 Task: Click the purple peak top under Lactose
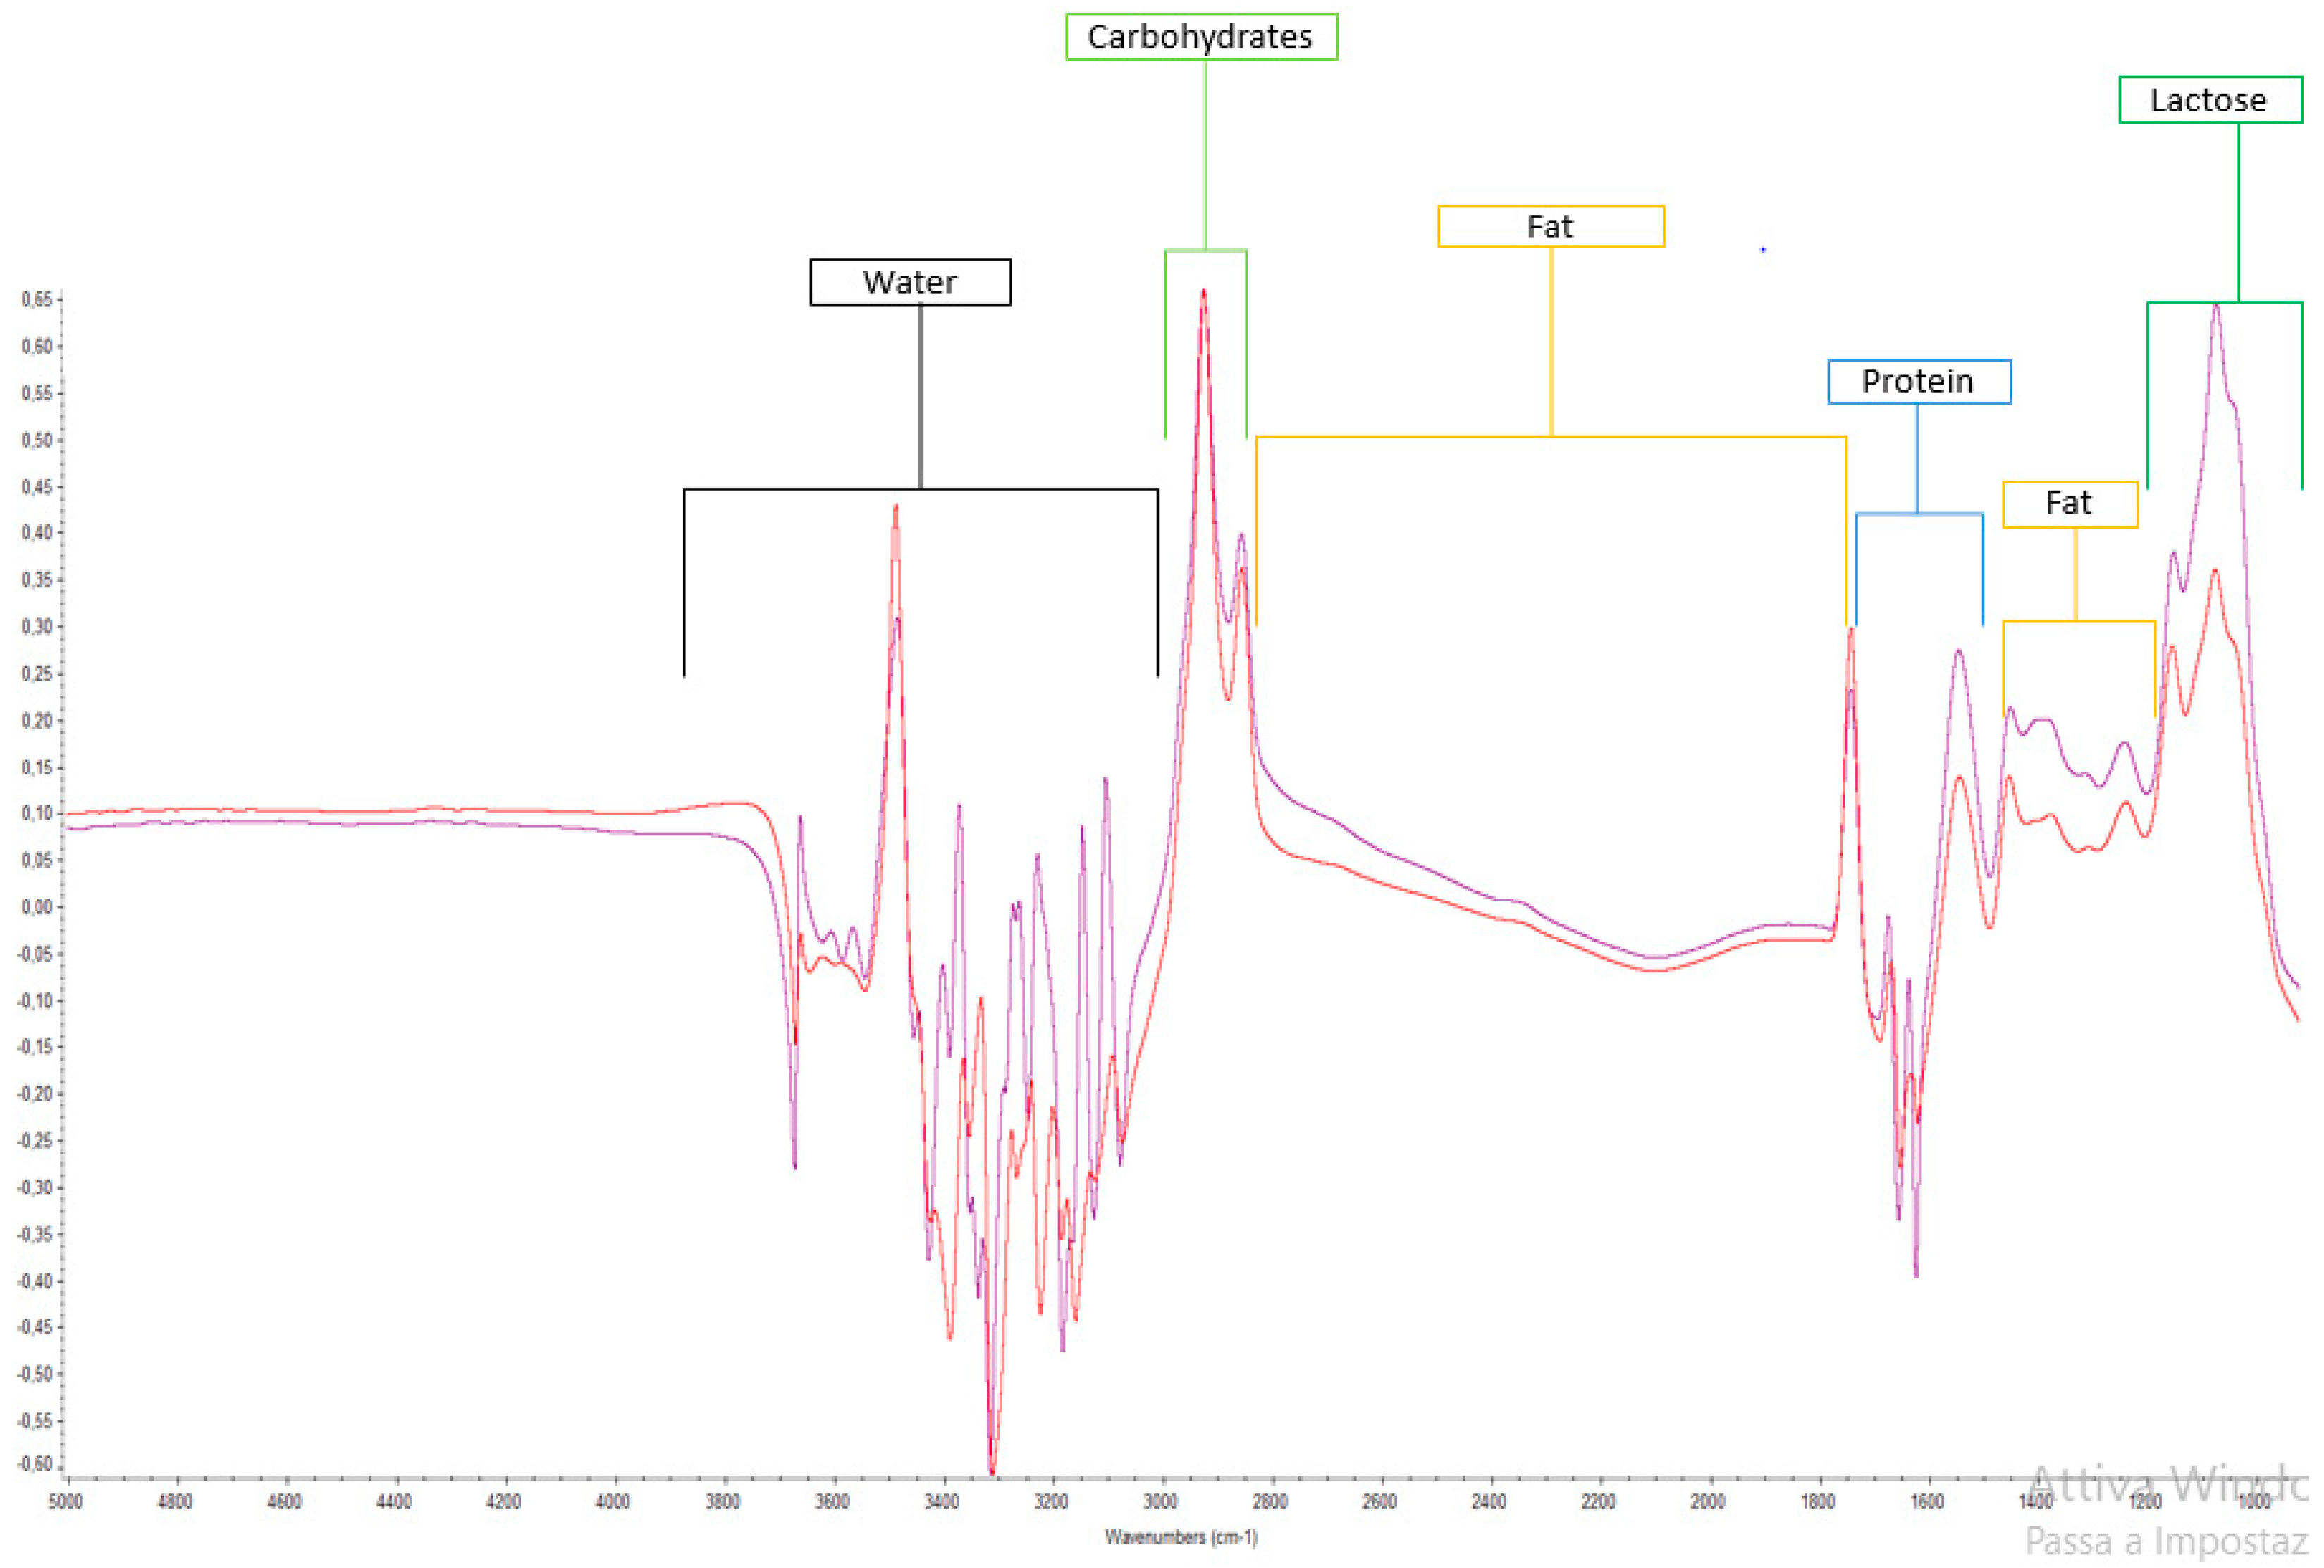[2216, 306]
